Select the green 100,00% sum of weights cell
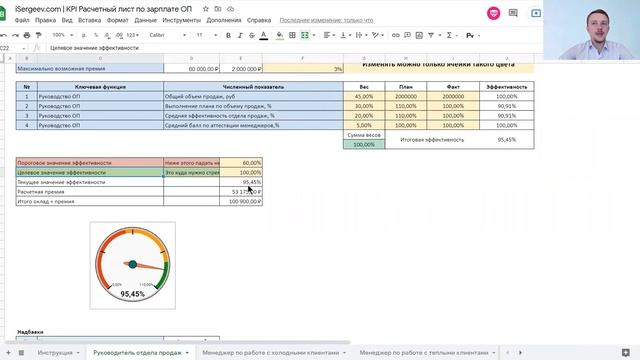The image size is (640, 360). tap(364, 144)
